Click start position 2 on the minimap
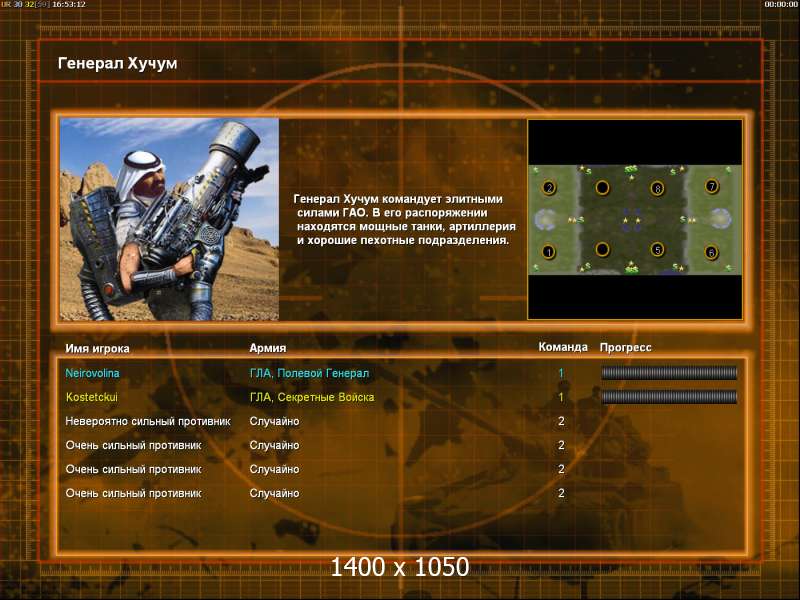This screenshot has width=800, height=600. click(x=548, y=187)
